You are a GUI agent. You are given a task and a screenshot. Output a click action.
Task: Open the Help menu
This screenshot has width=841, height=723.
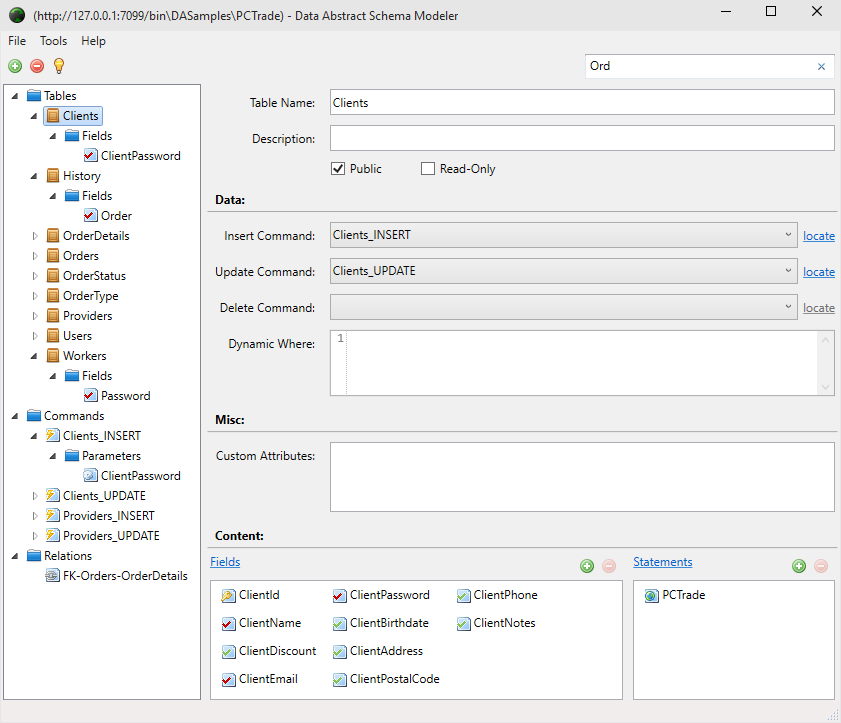[x=93, y=41]
